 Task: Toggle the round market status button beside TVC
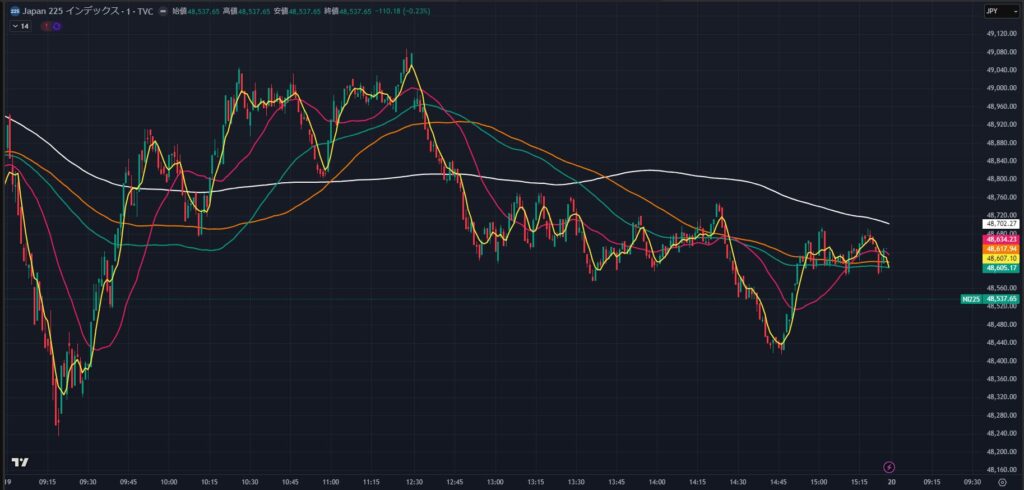[x=162, y=11]
